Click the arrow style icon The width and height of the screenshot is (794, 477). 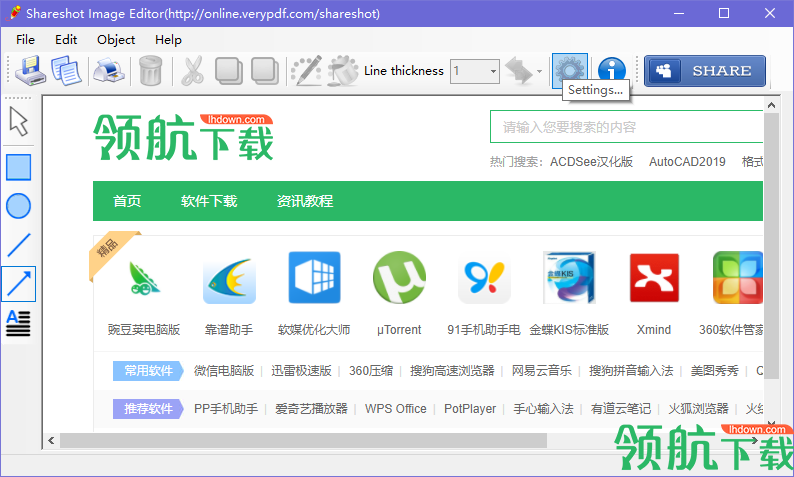(x=518, y=71)
